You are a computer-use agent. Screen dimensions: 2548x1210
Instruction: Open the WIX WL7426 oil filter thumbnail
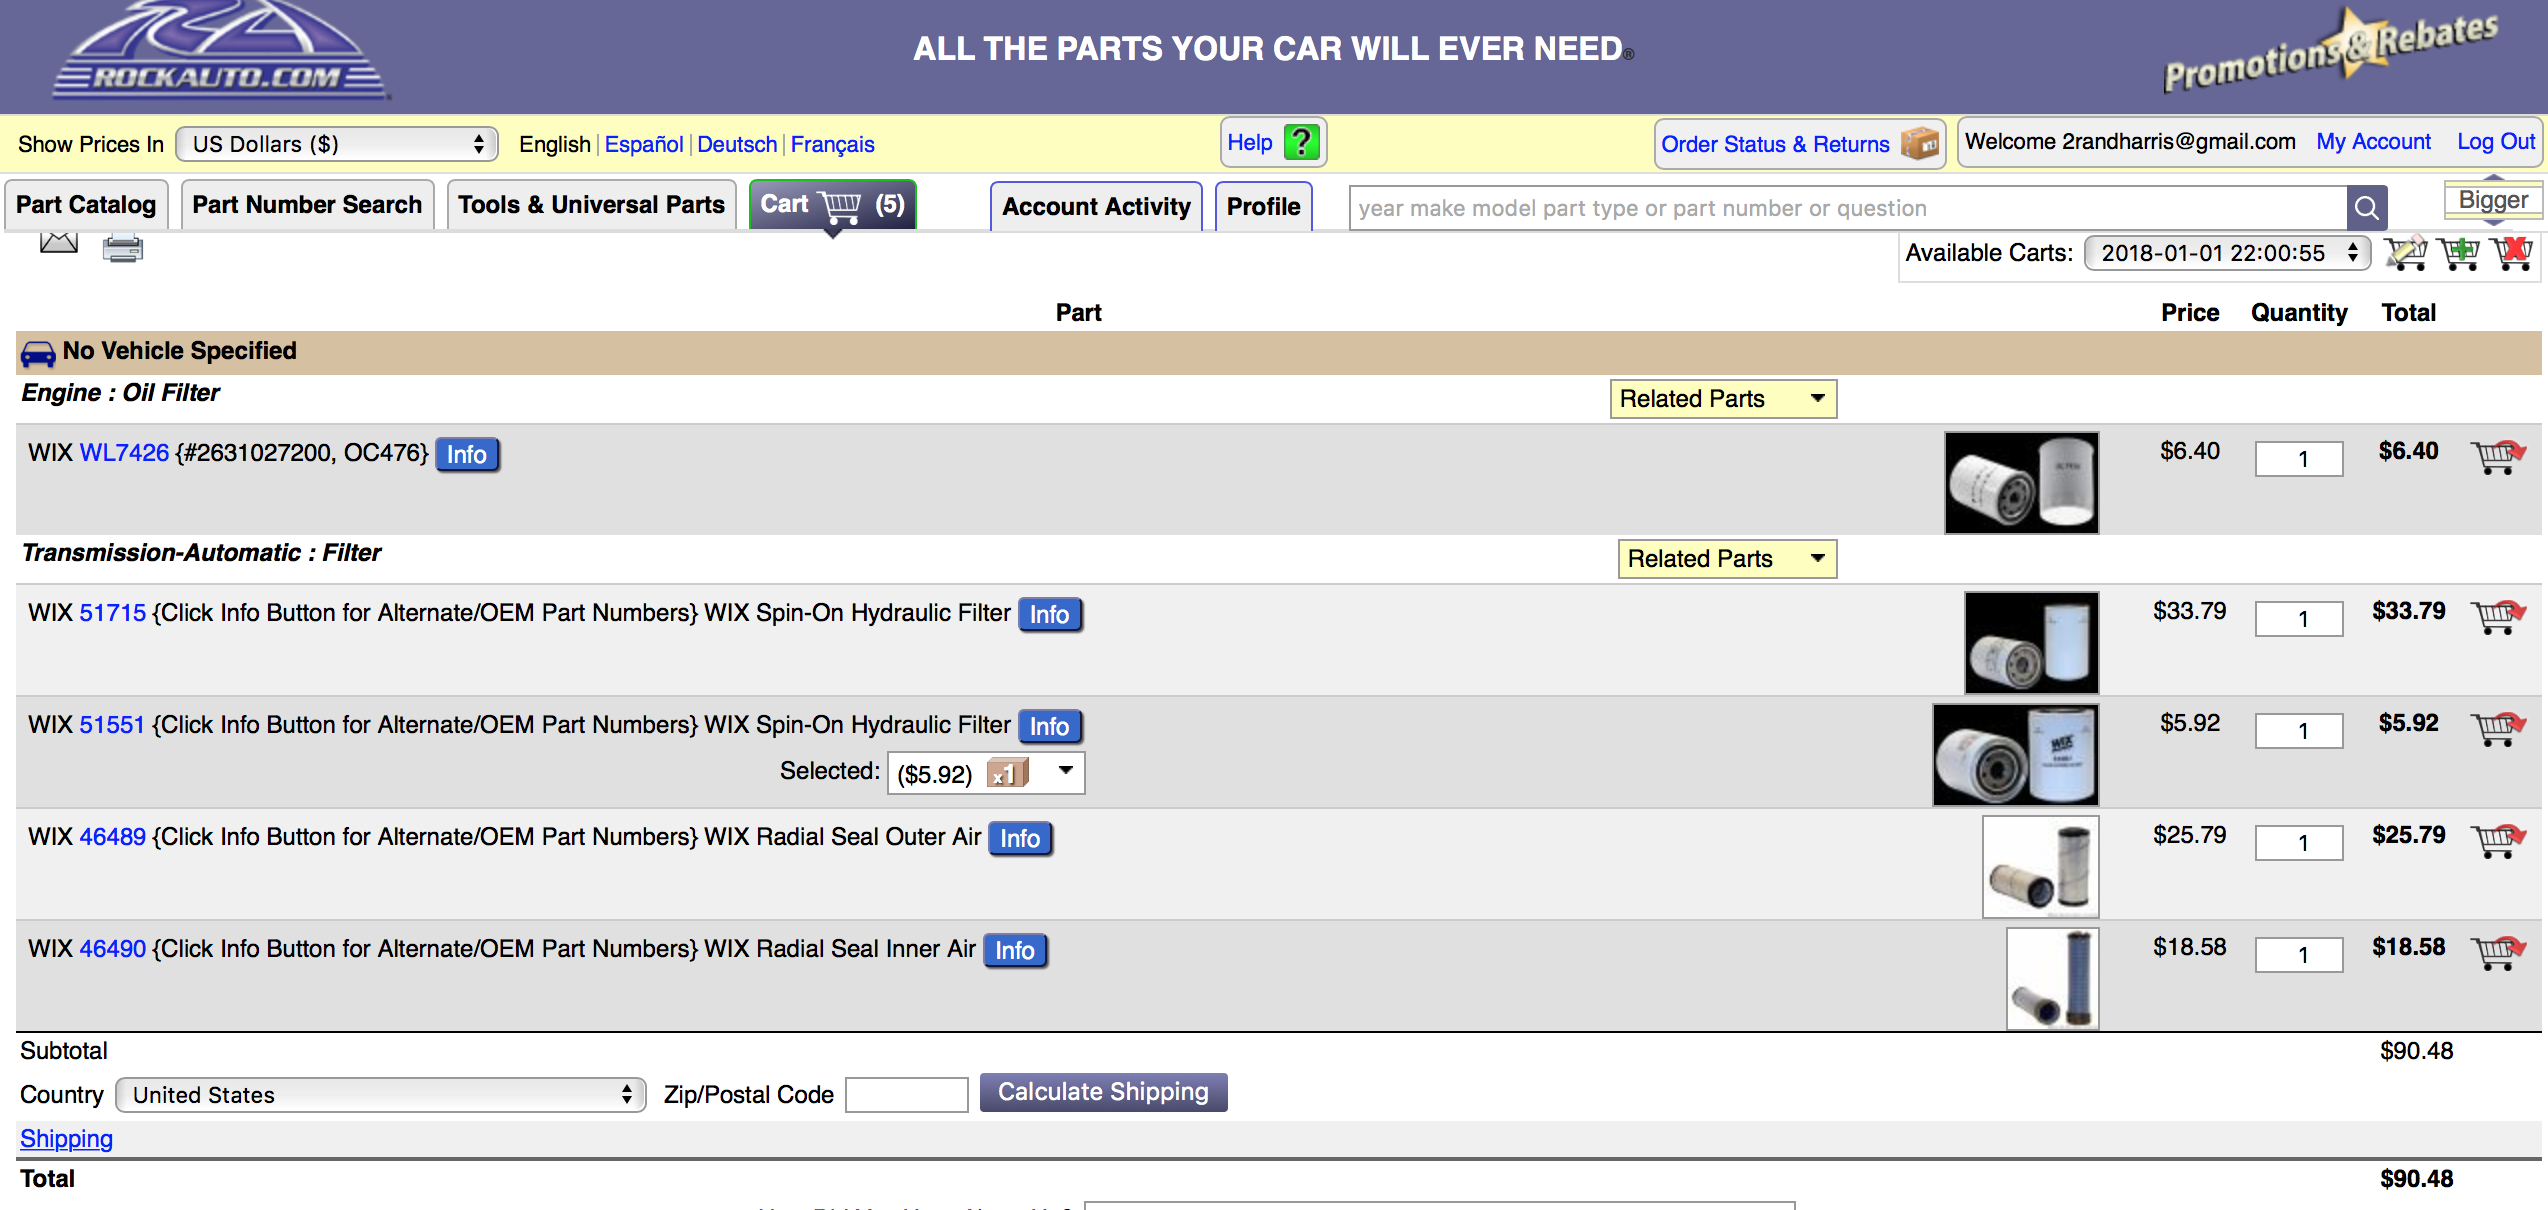point(2021,482)
